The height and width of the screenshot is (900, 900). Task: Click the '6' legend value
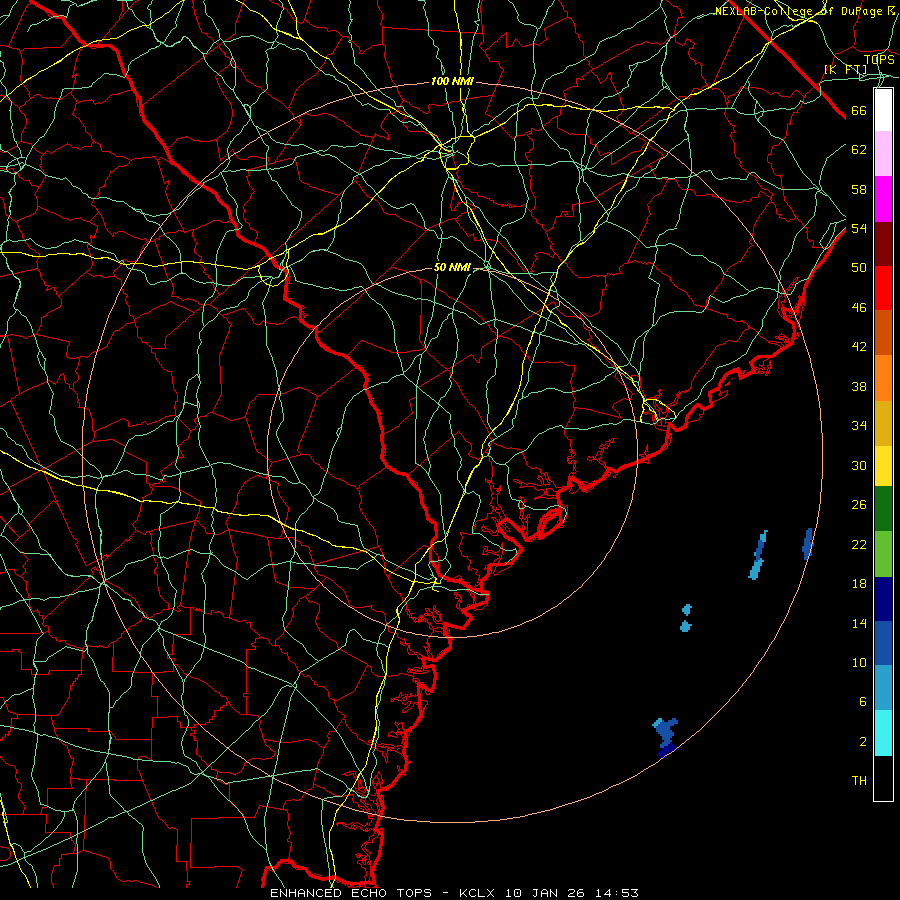pos(863,702)
